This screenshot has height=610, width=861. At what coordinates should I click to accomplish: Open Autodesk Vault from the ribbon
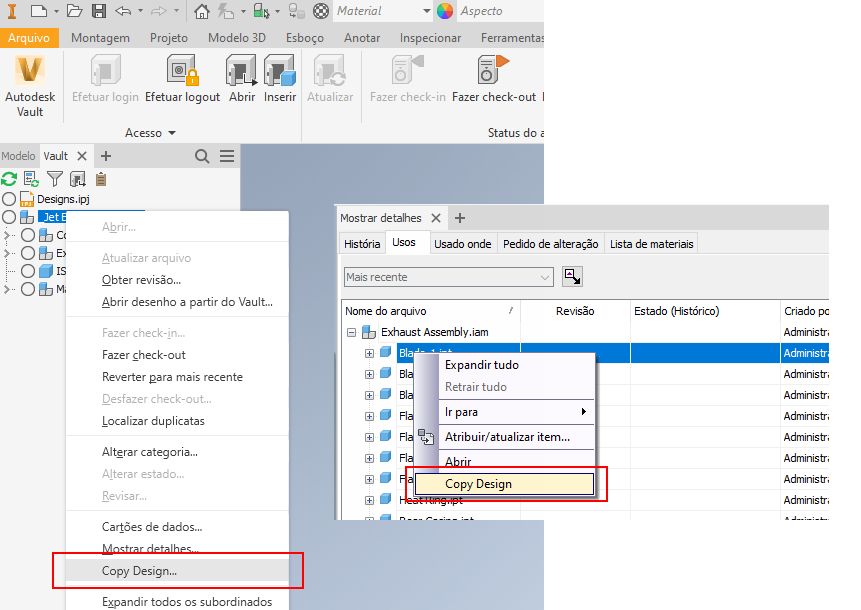pyautogui.click(x=30, y=86)
